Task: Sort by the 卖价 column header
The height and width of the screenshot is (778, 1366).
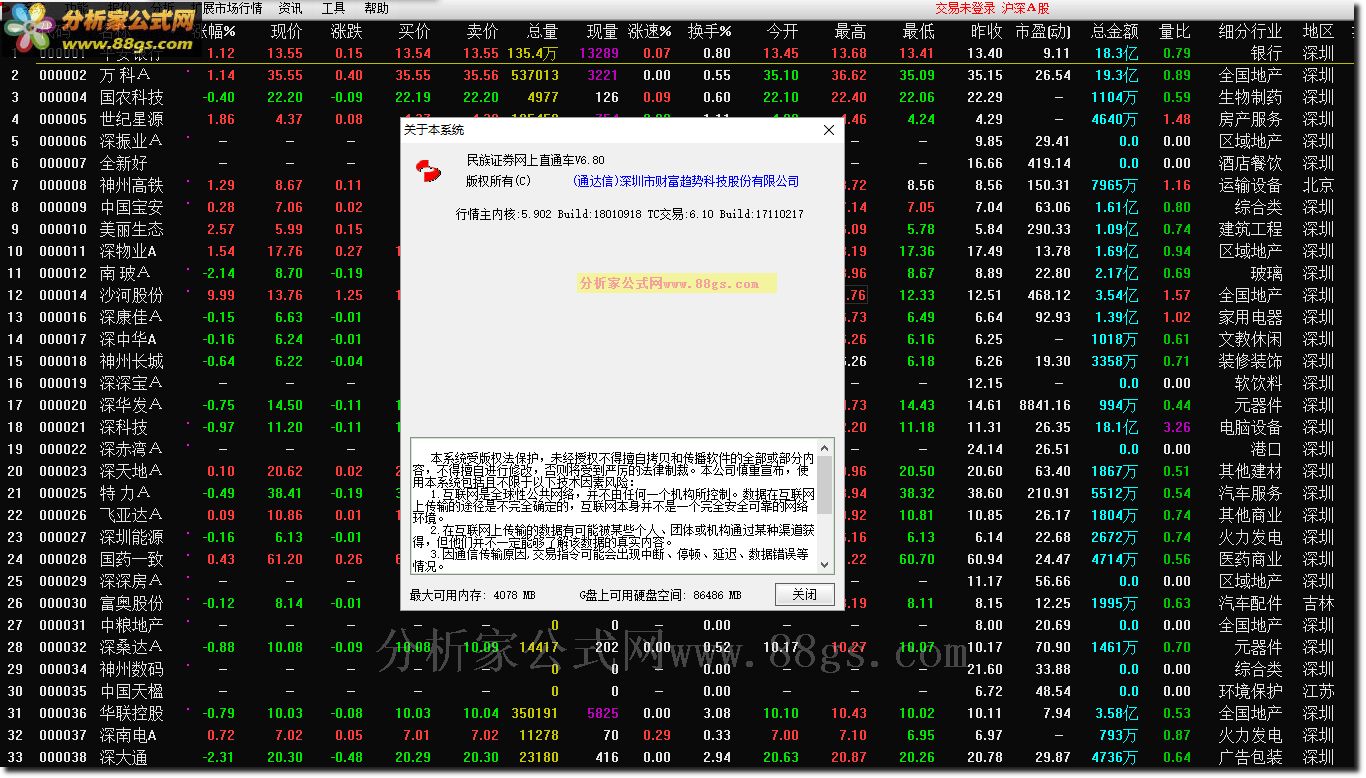Action: (x=482, y=32)
